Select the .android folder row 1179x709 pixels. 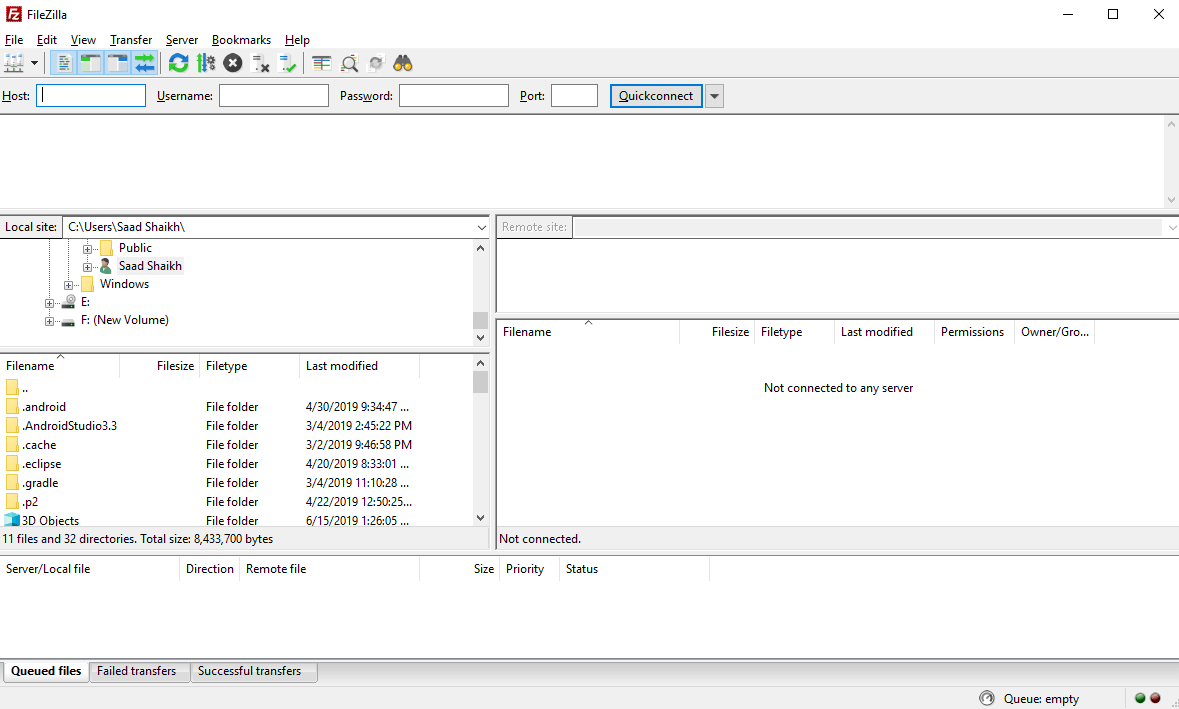(236, 407)
